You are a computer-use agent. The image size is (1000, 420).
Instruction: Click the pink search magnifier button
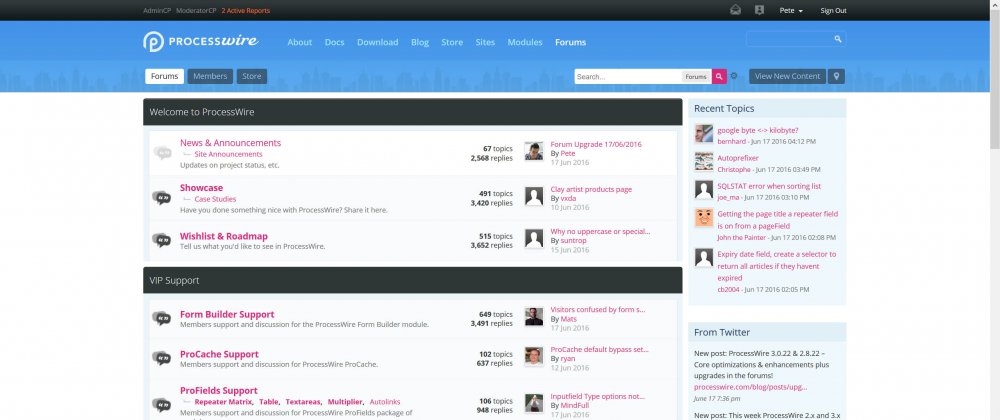click(719, 76)
